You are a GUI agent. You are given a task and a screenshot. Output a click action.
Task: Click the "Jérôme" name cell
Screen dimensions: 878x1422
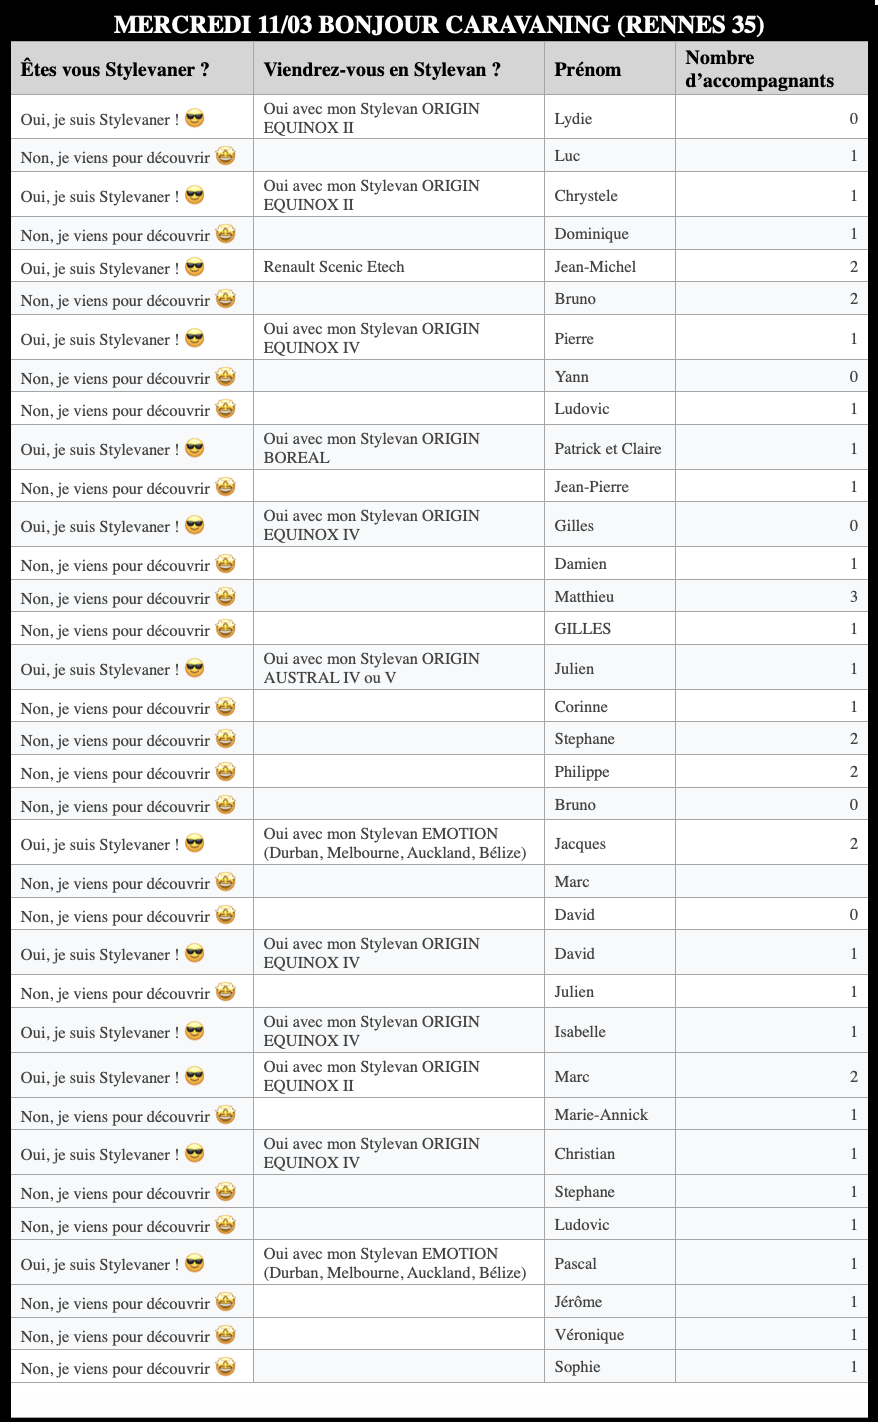pos(578,1301)
